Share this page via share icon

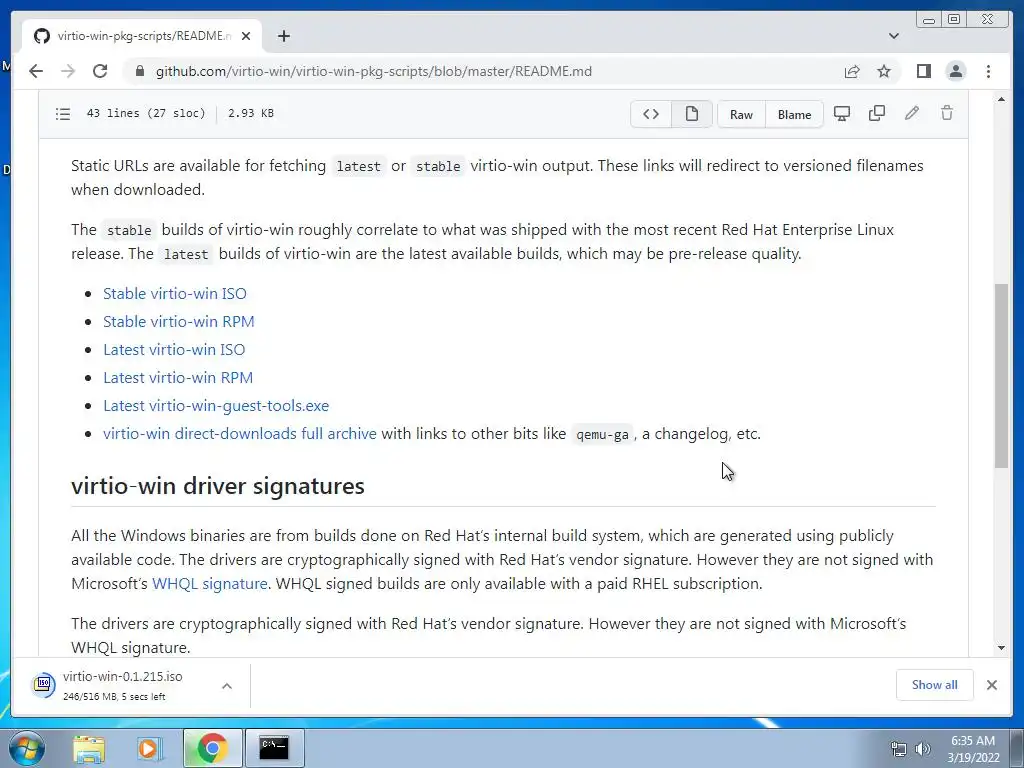(x=852, y=71)
